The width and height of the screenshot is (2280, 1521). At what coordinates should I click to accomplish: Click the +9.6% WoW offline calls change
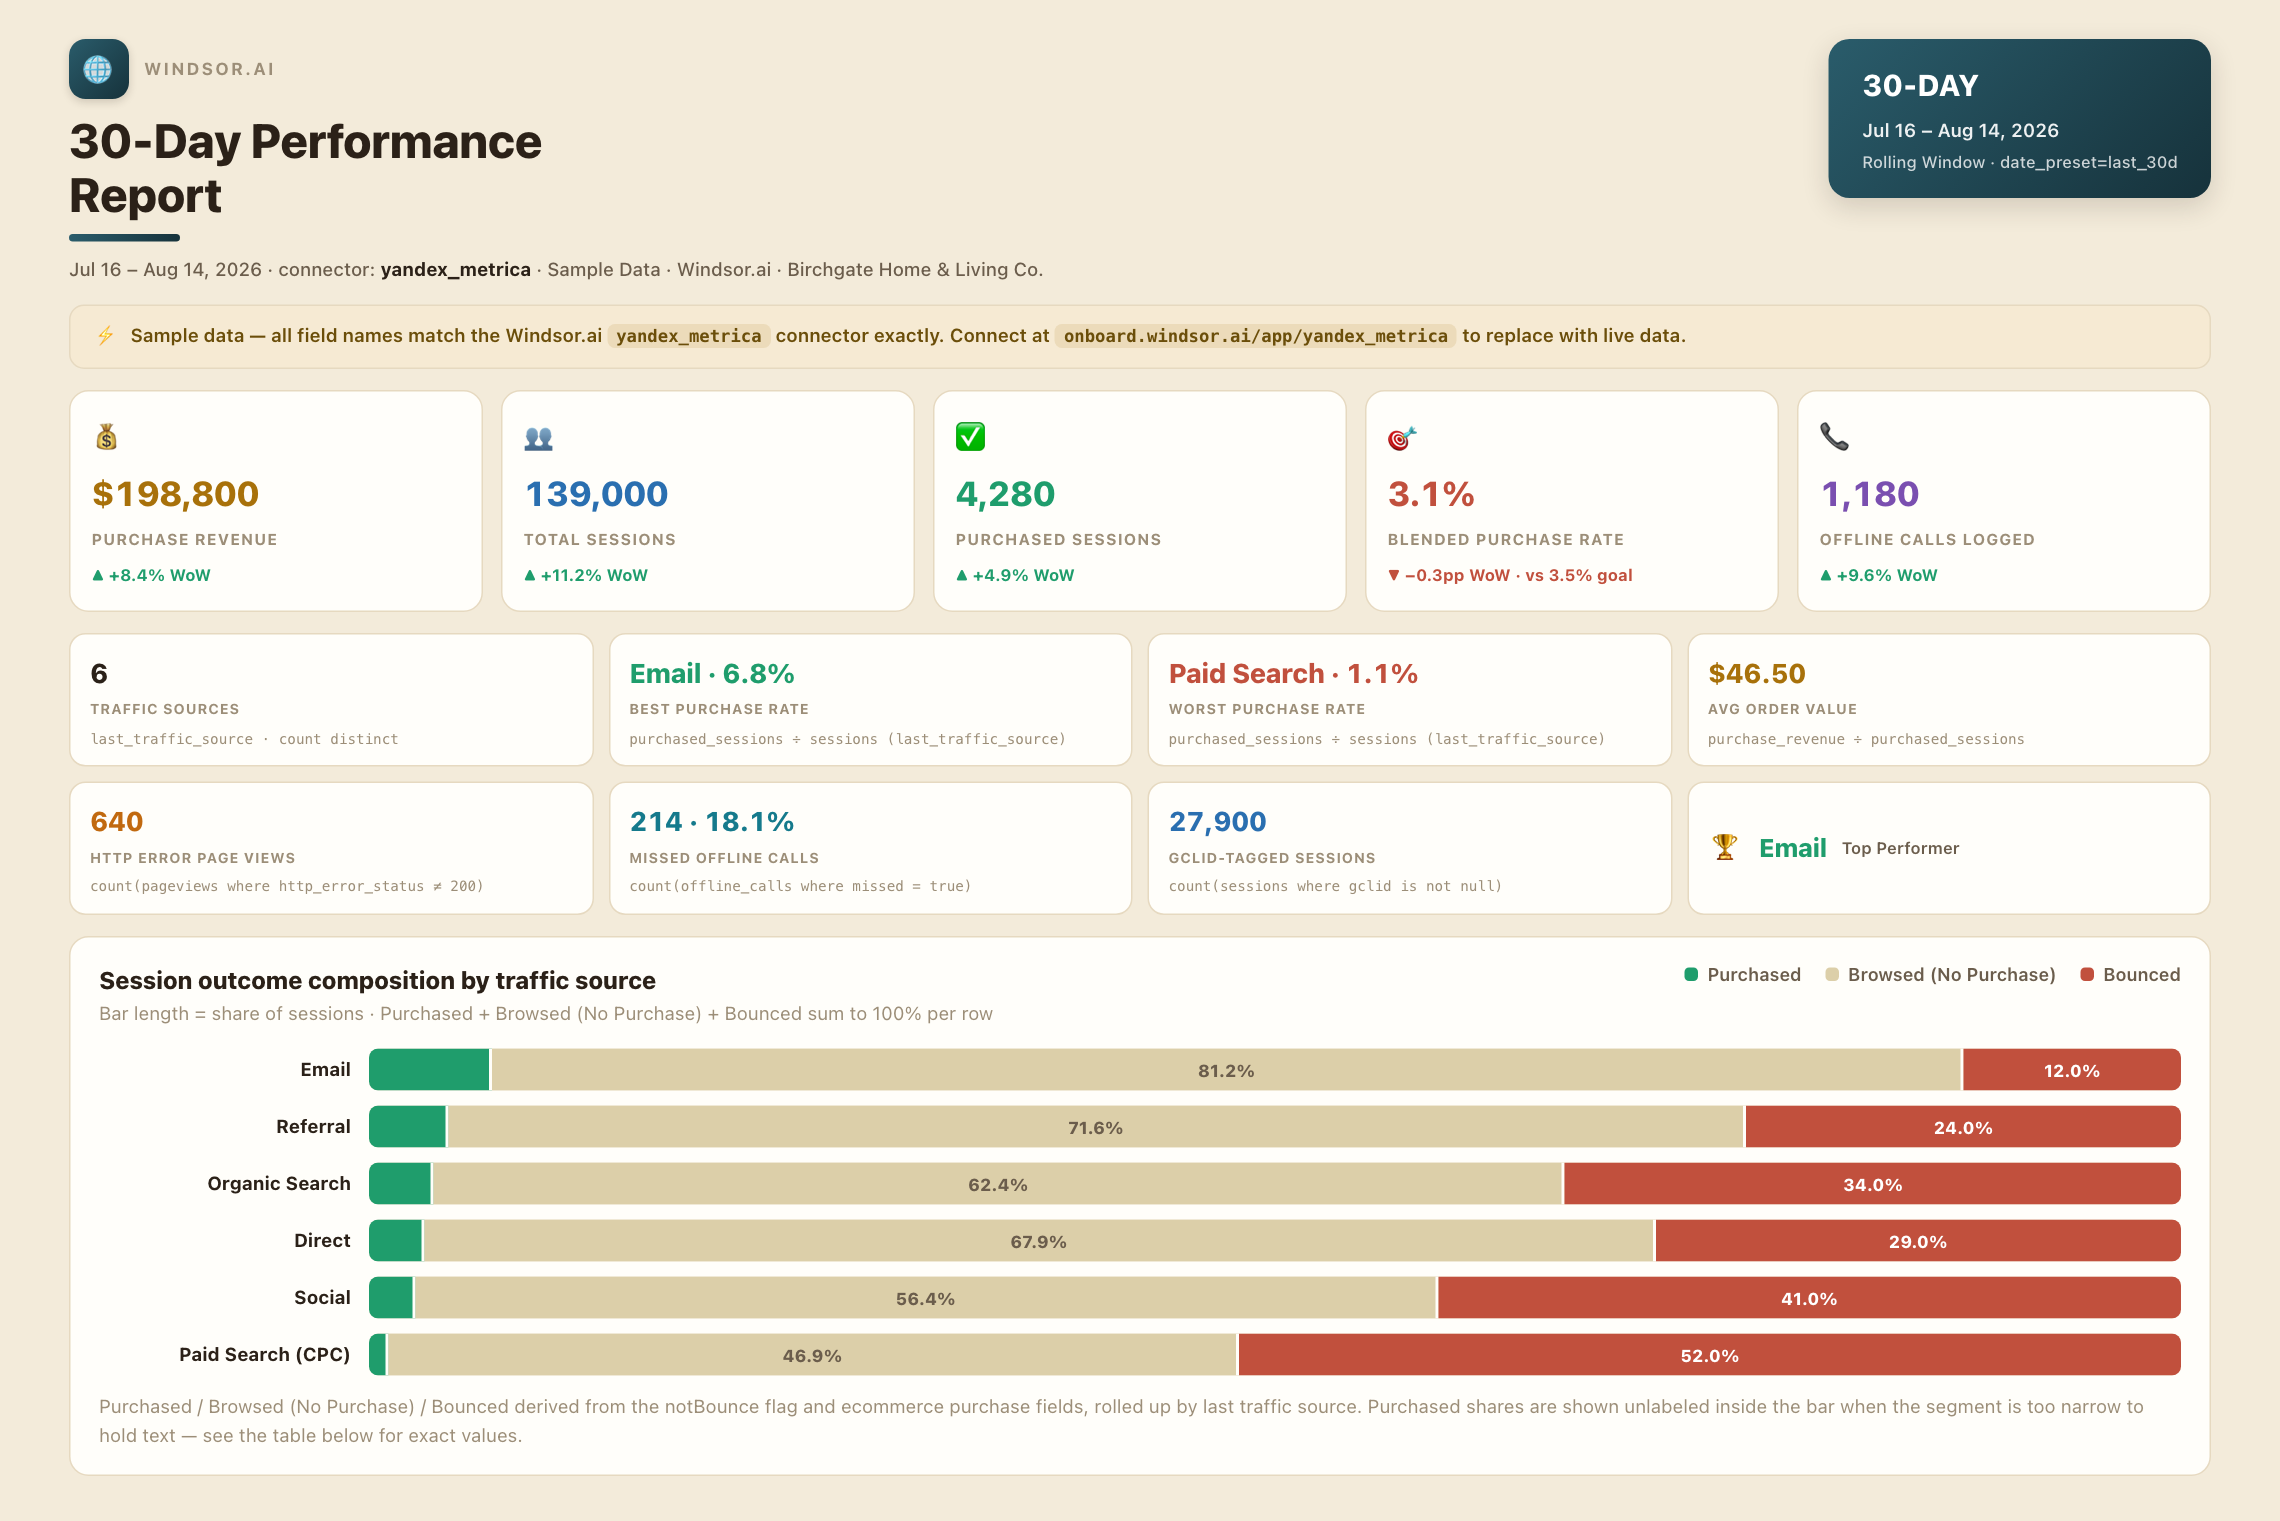(1878, 575)
